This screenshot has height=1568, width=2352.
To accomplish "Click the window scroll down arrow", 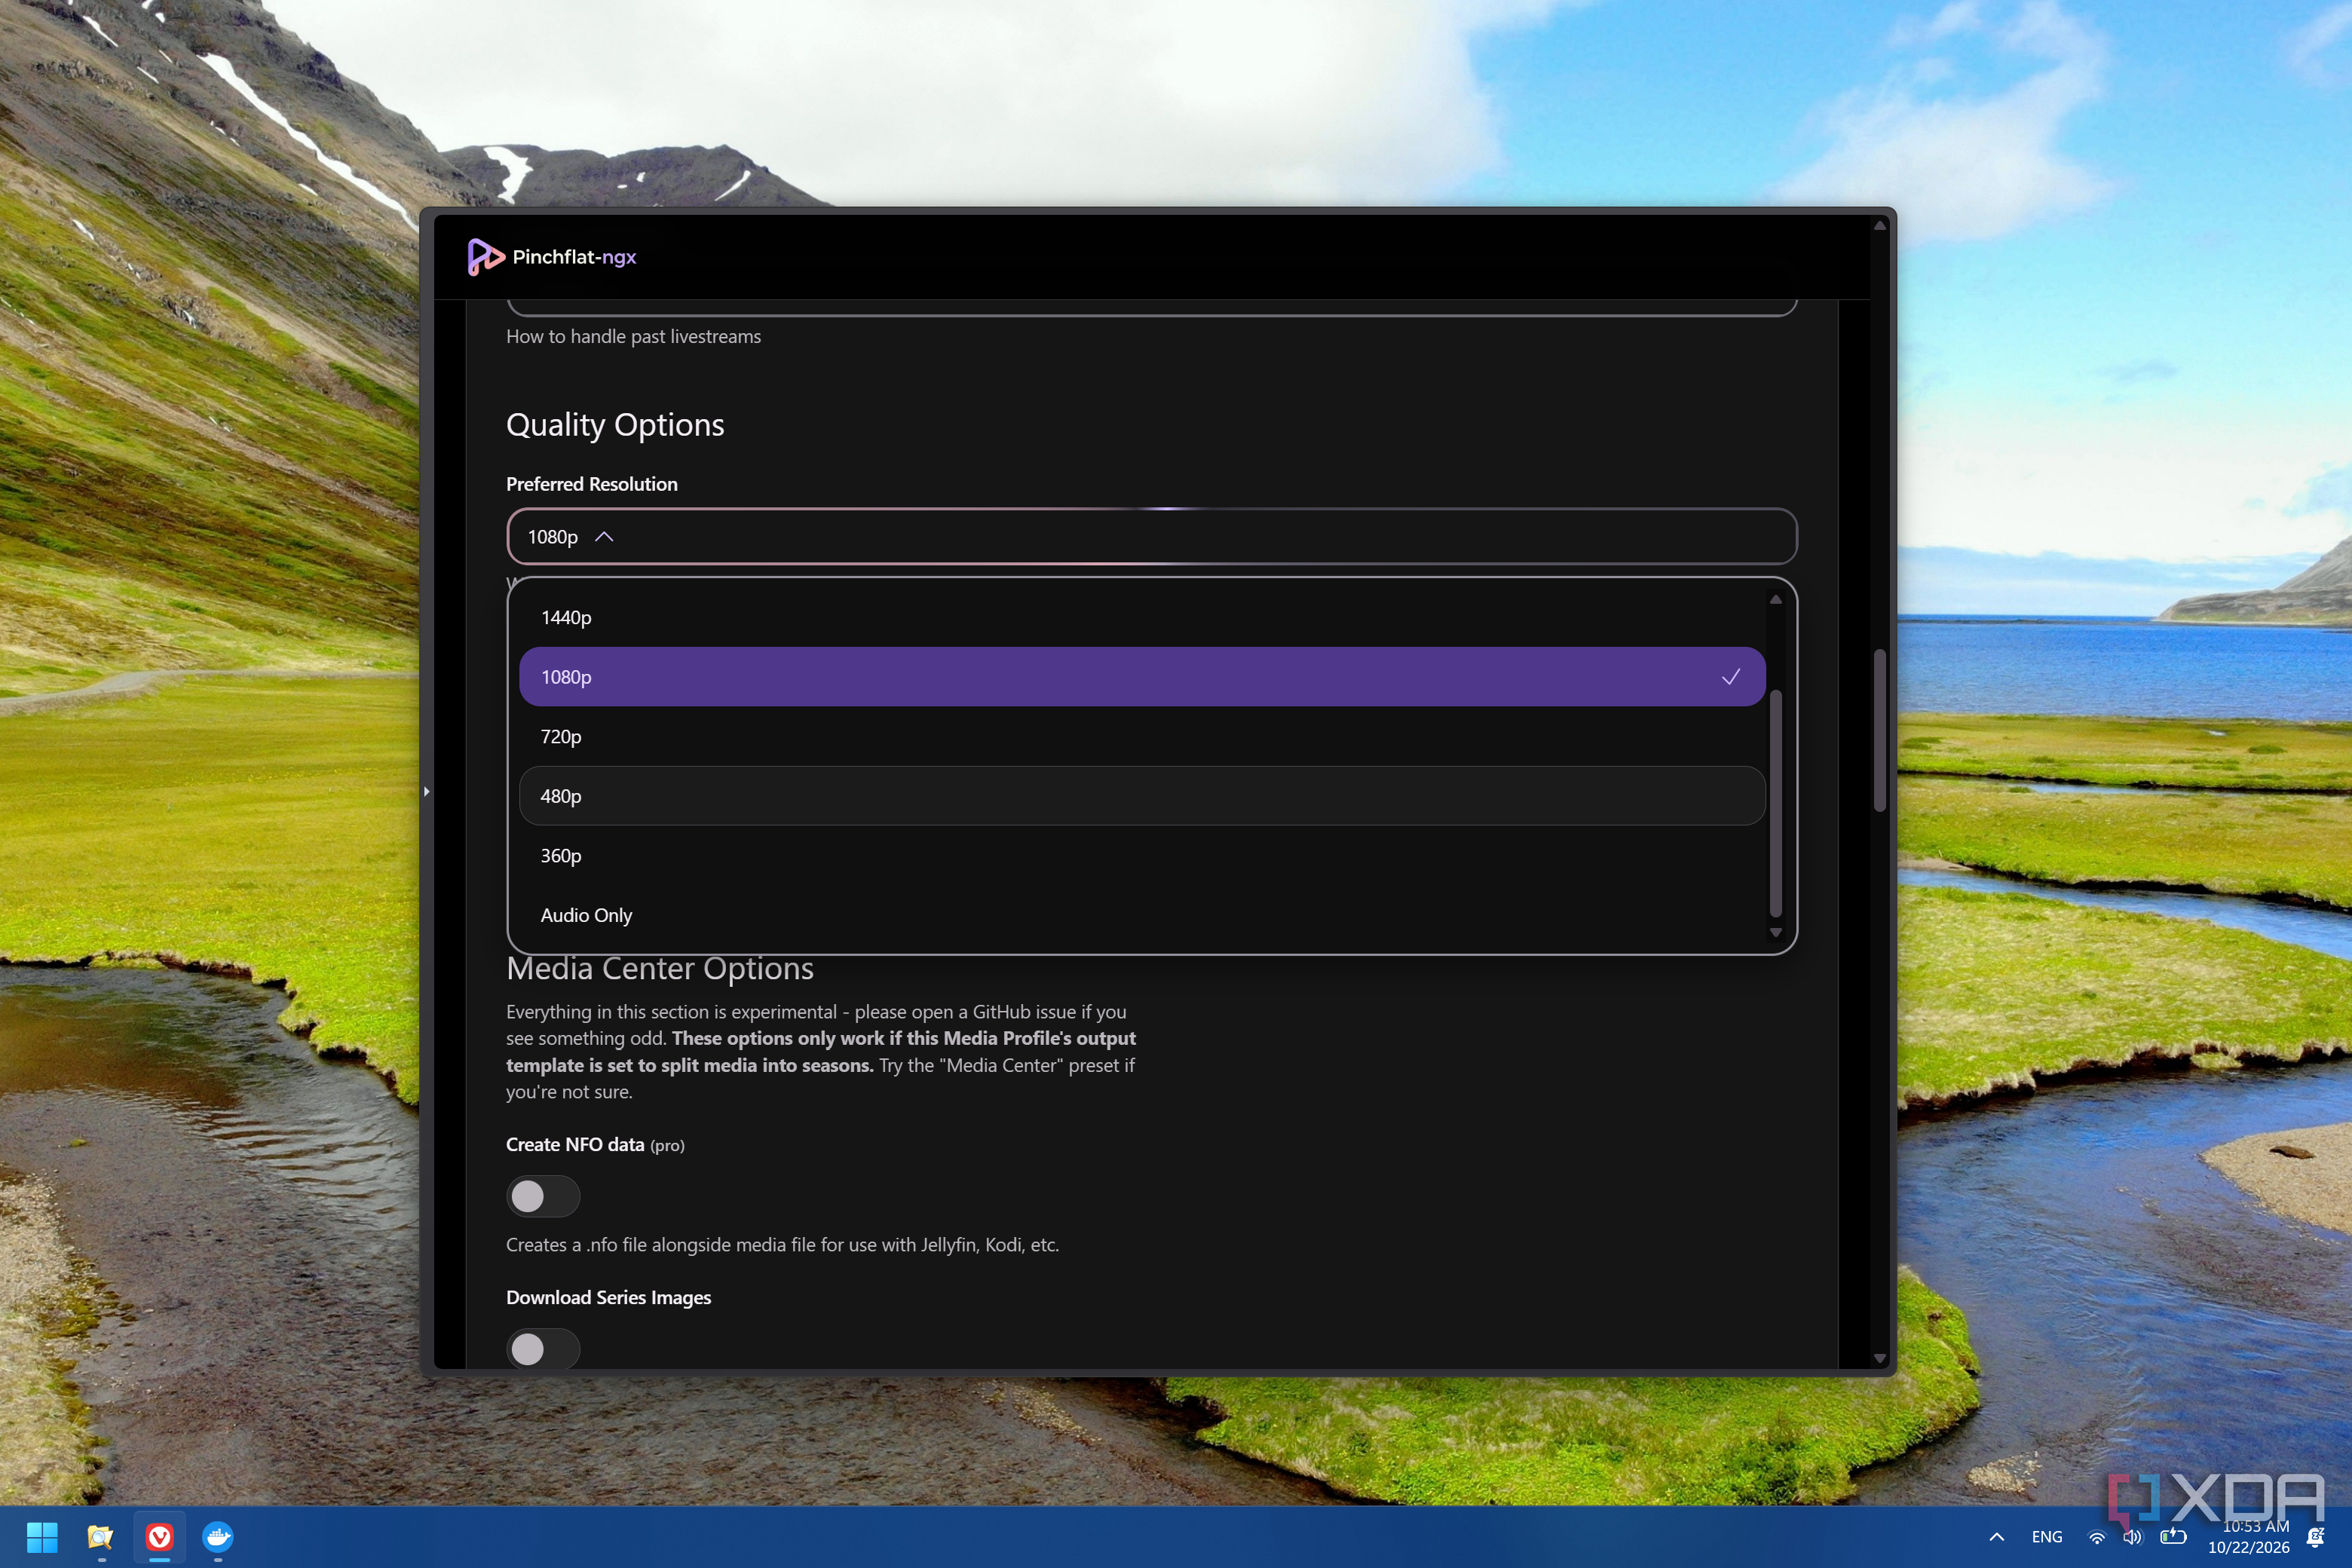I will click(1880, 1358).
